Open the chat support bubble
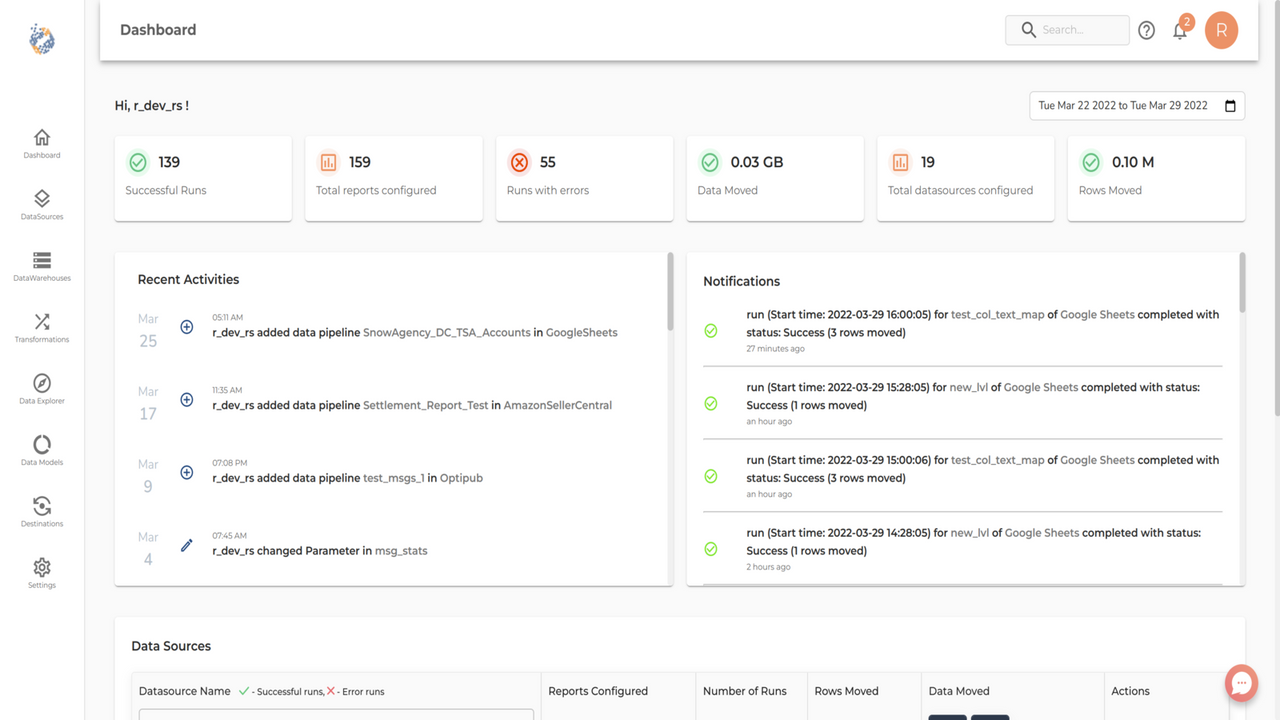Viewport: 1280px width, 720px height. click(1241, 682)
